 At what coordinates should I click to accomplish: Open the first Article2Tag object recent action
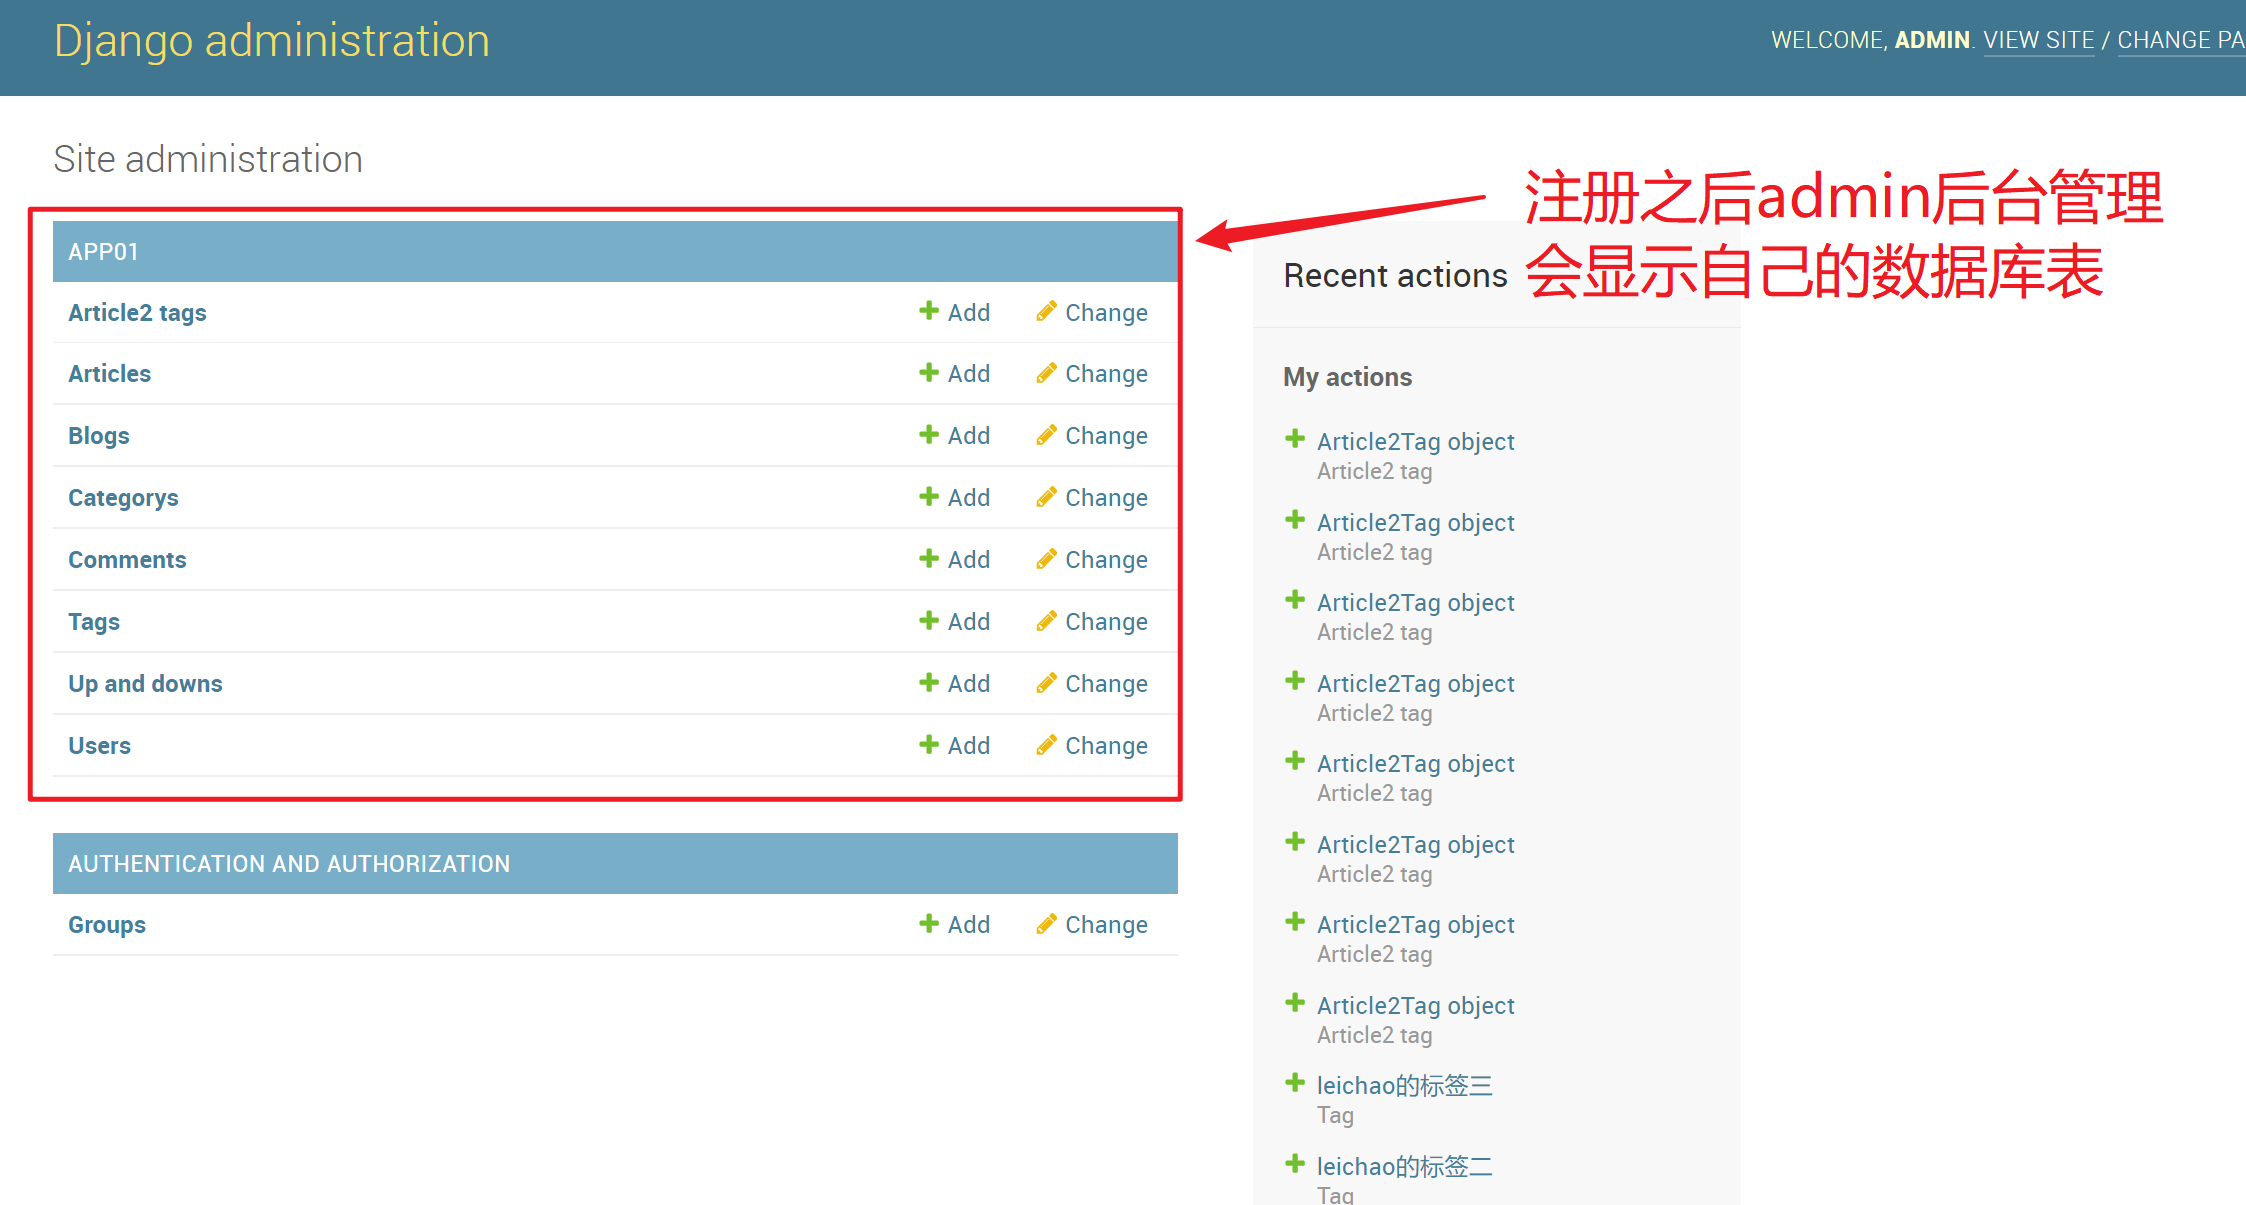click(x=1415, y=442)
